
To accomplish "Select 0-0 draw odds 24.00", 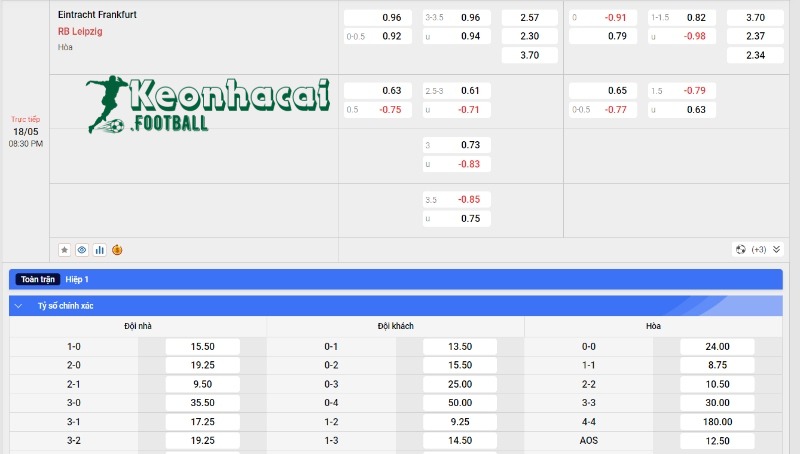I will [717, 347].
